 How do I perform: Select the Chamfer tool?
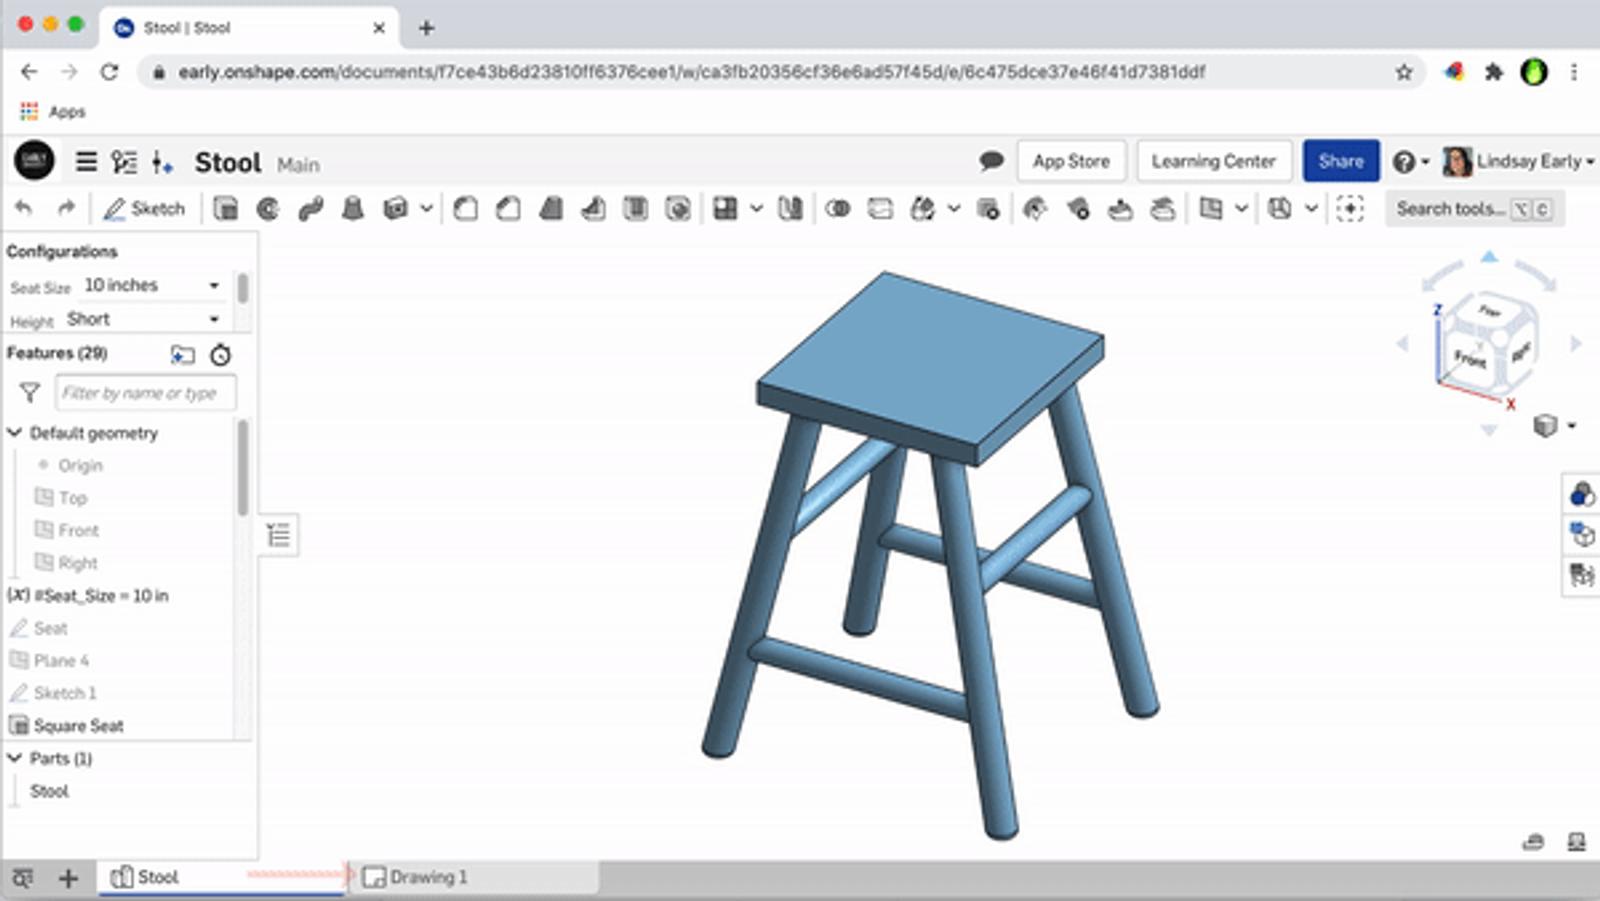[x=508, y=209]
